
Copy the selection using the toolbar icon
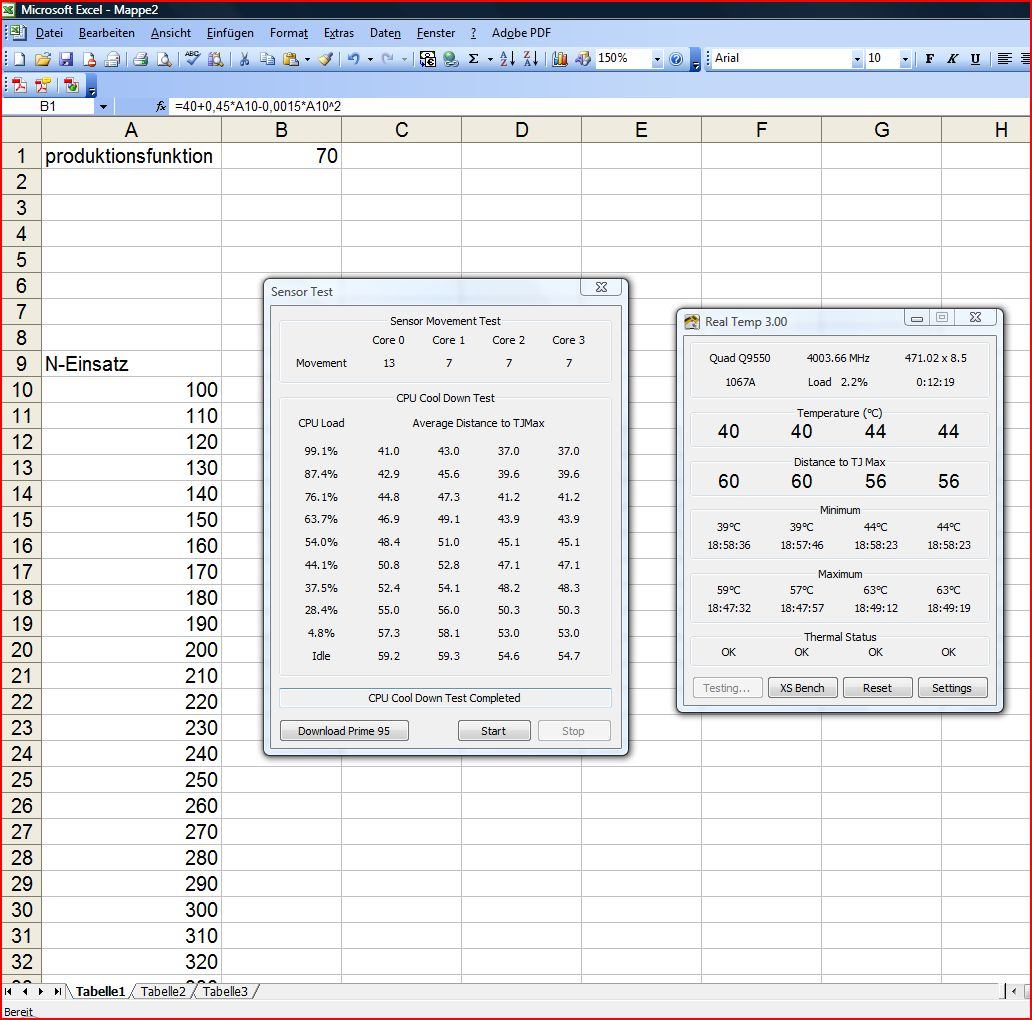[x=267, y=59]
